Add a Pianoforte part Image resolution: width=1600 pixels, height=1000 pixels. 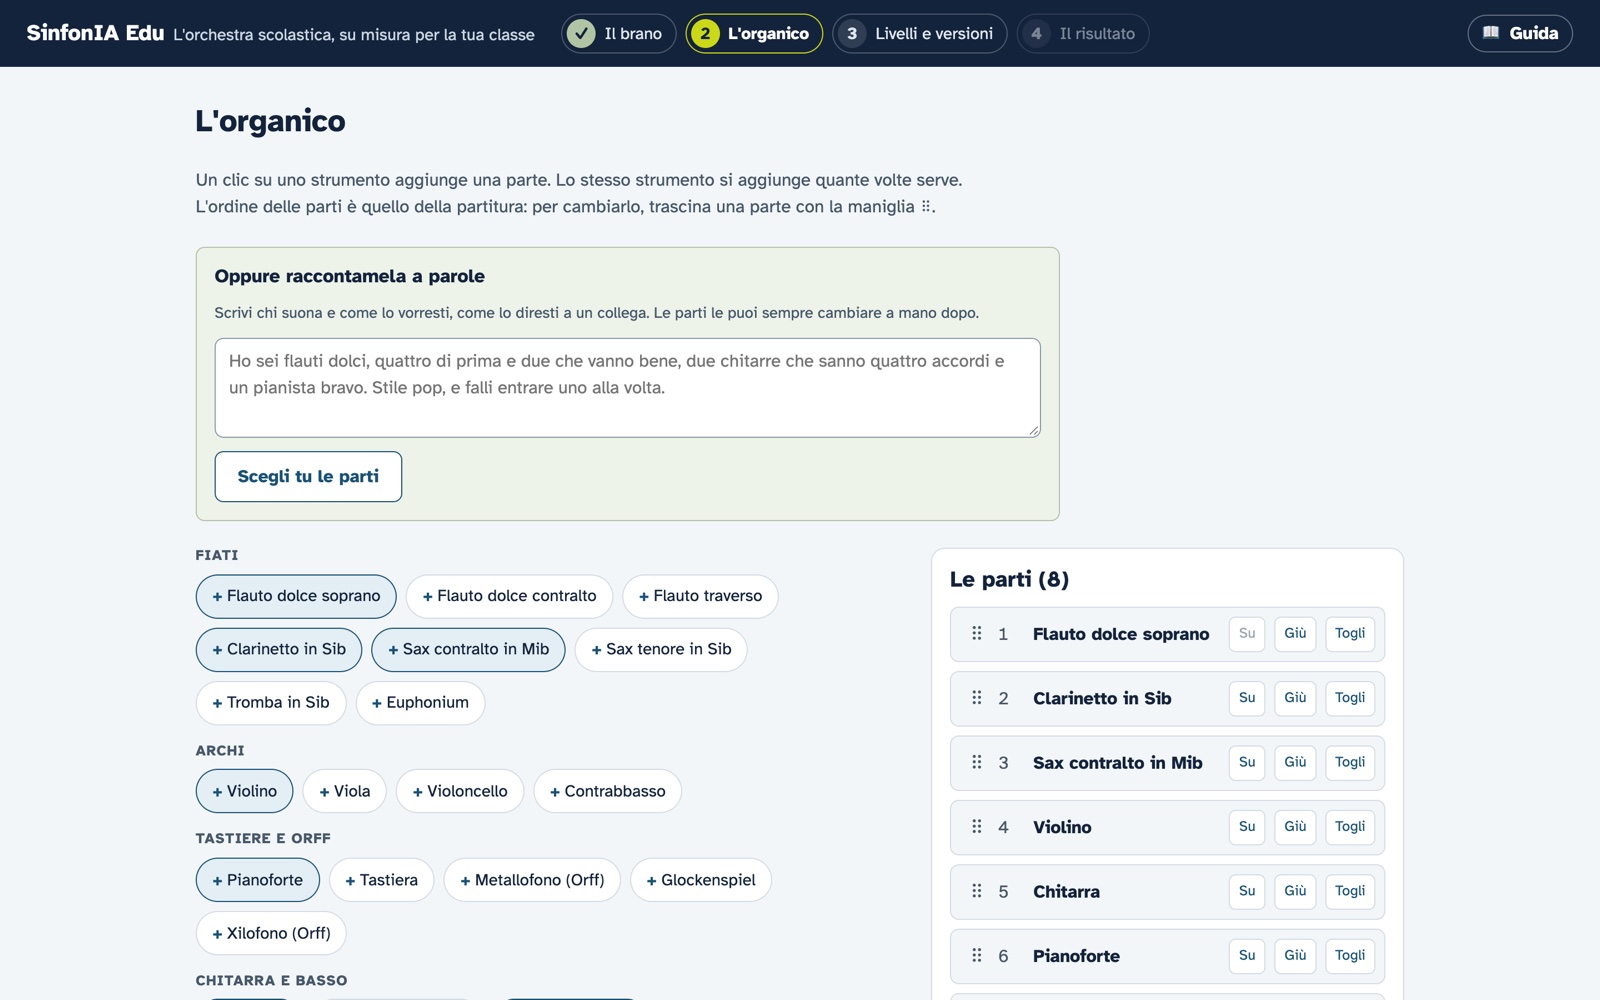click(257, 880)
